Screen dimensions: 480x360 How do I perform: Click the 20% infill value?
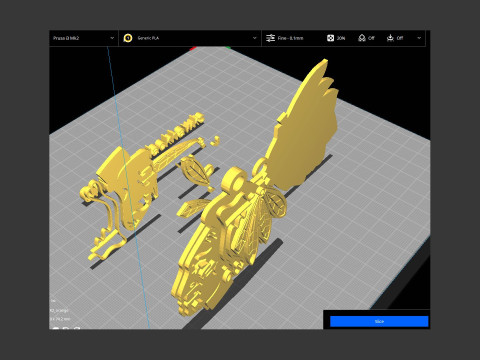(x=341, y=38)
